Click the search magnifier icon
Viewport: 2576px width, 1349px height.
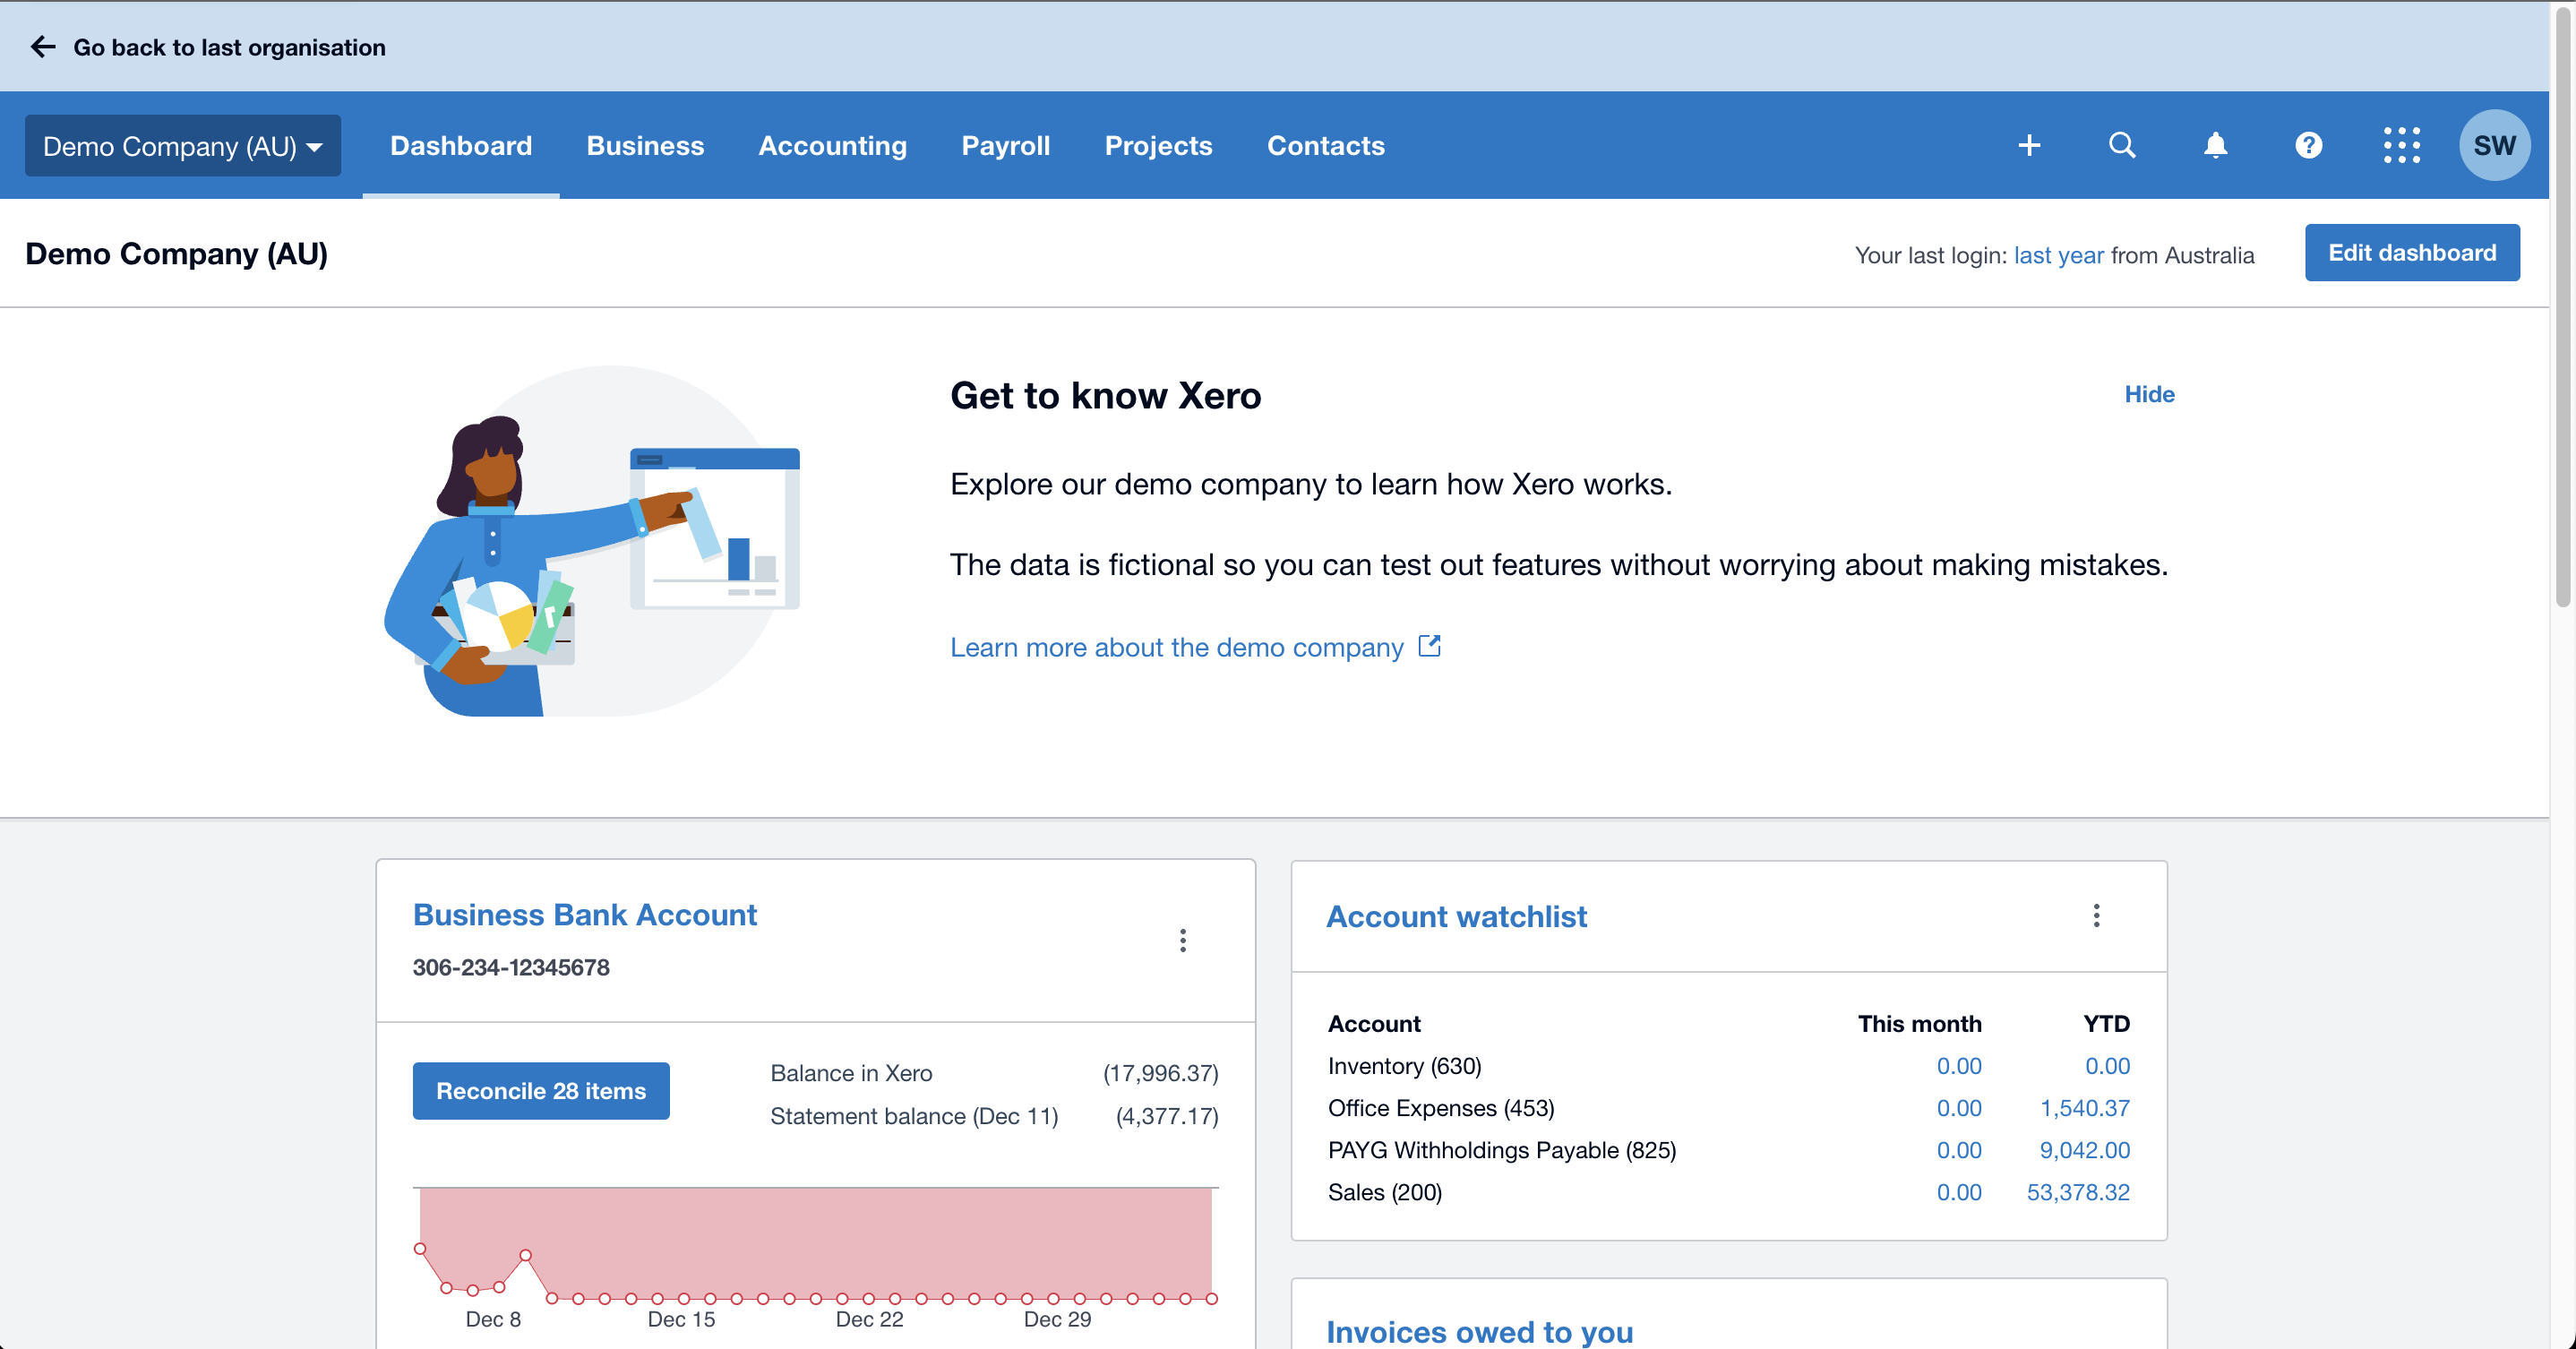tap(2122, 145)
